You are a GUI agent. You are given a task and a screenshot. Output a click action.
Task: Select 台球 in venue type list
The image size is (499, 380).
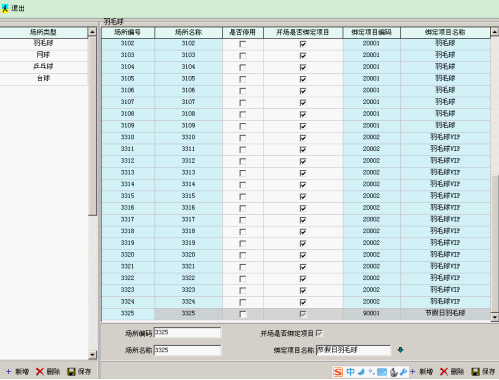(43, 79)
